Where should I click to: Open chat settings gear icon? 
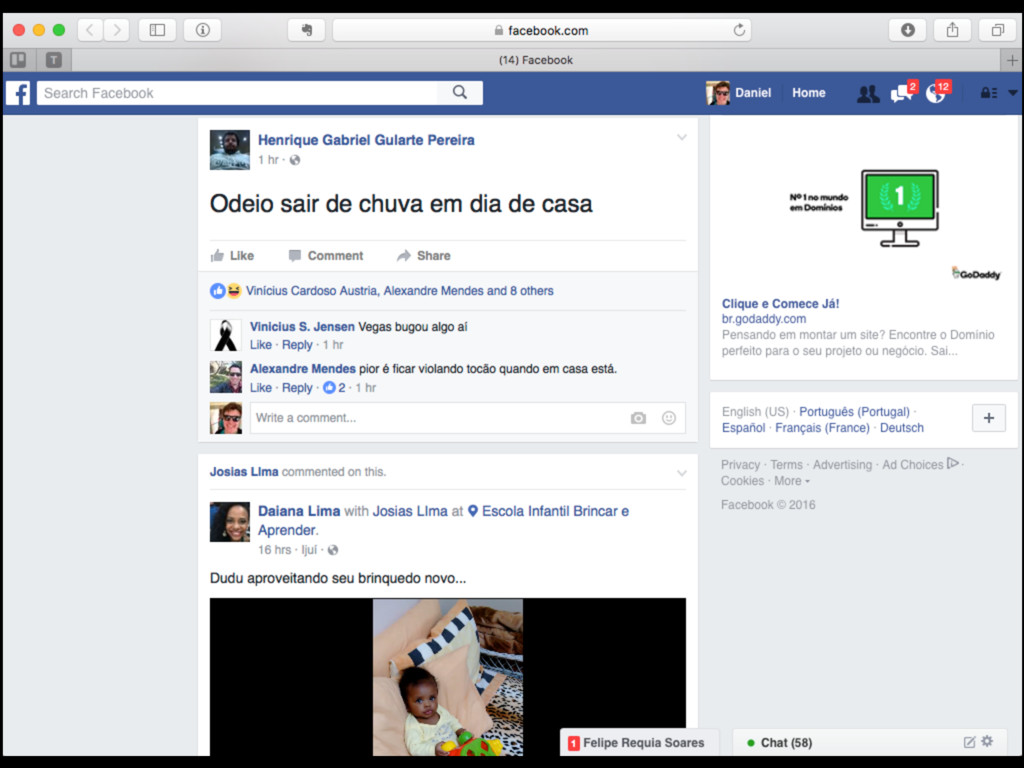click(x=987, y=741)
